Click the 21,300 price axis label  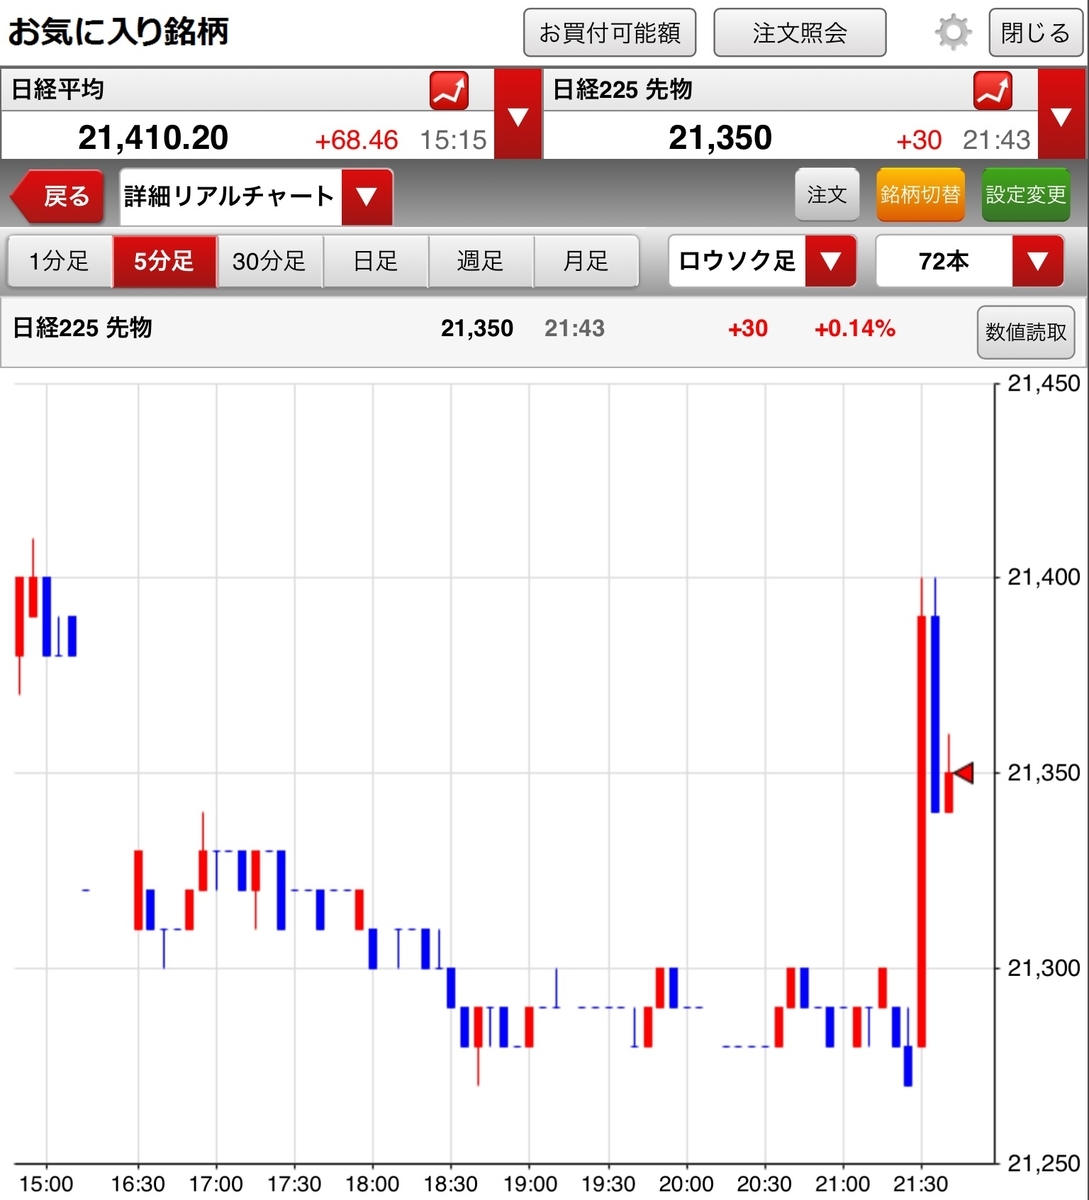click(x=1044, y=968)
